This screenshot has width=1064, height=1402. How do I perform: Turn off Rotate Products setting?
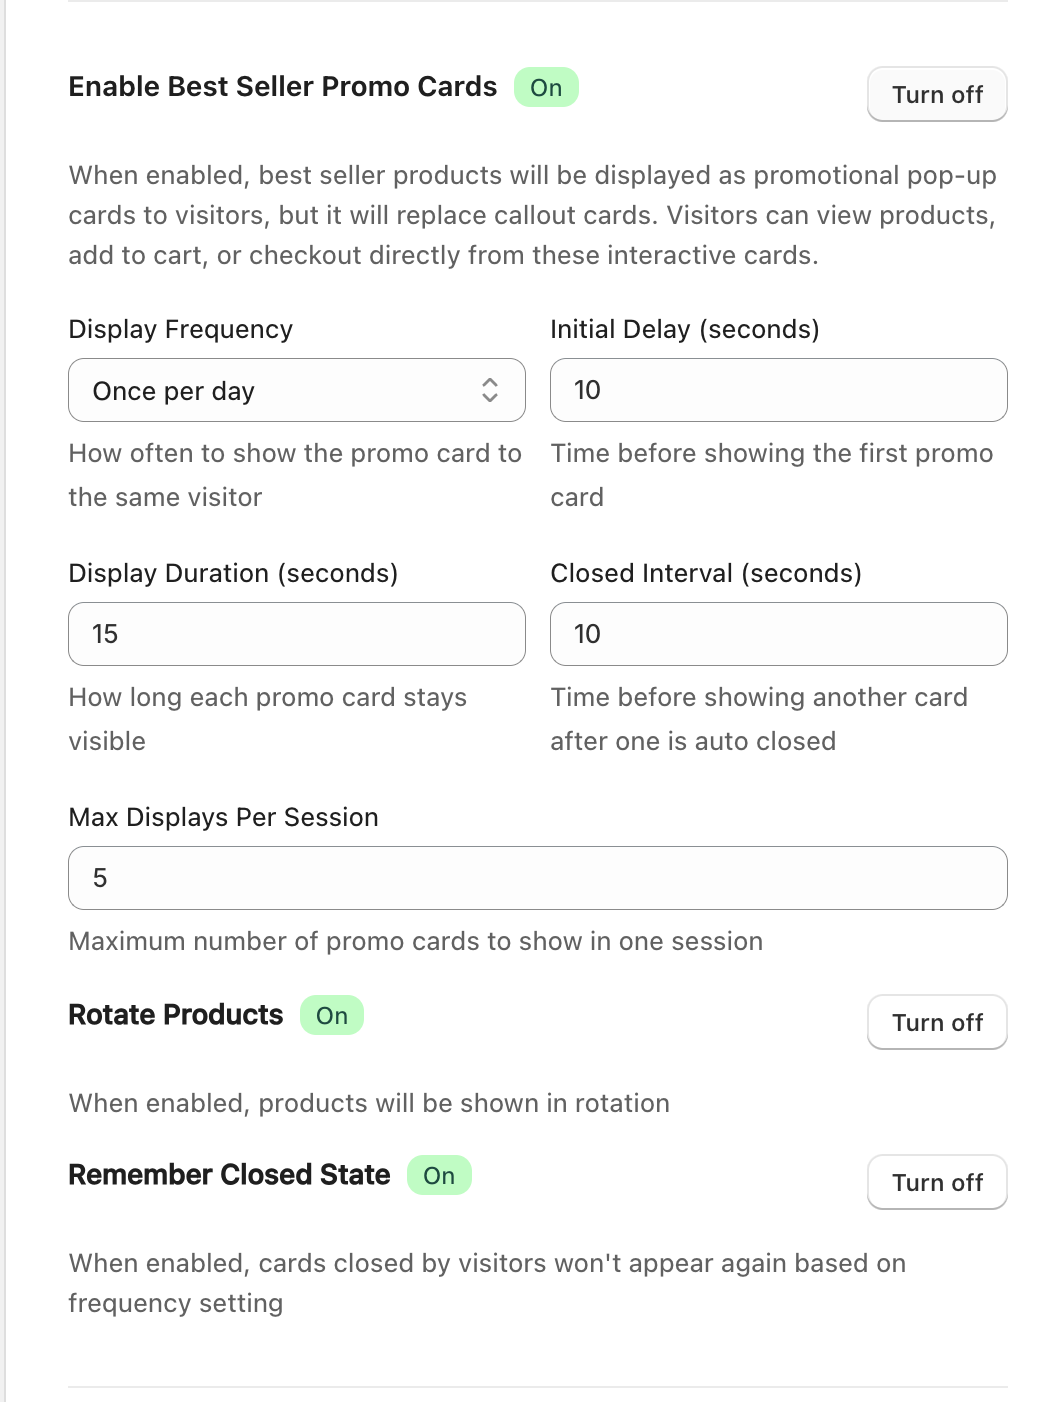(937, 1022)
